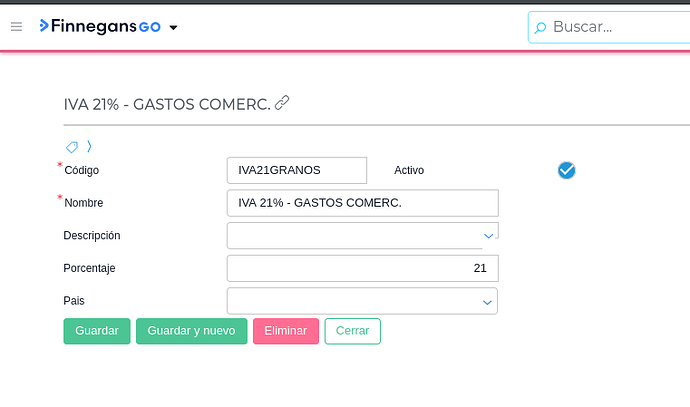This screenshot has width=690, height=407.
Task: Click the IVA 21% - GASTOS COMERC. page heading
Action: coord(167,103)
